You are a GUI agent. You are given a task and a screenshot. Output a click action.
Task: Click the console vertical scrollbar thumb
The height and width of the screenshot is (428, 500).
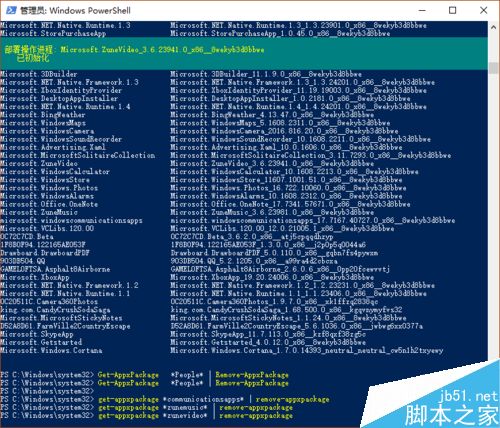[493, 68]
